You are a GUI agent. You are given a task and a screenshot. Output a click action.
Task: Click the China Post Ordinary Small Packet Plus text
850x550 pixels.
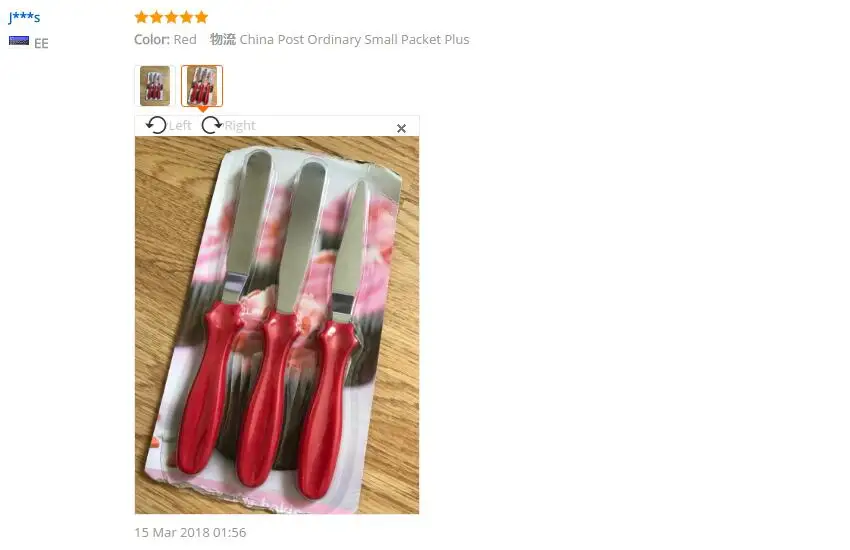click(x=355, y=40)
